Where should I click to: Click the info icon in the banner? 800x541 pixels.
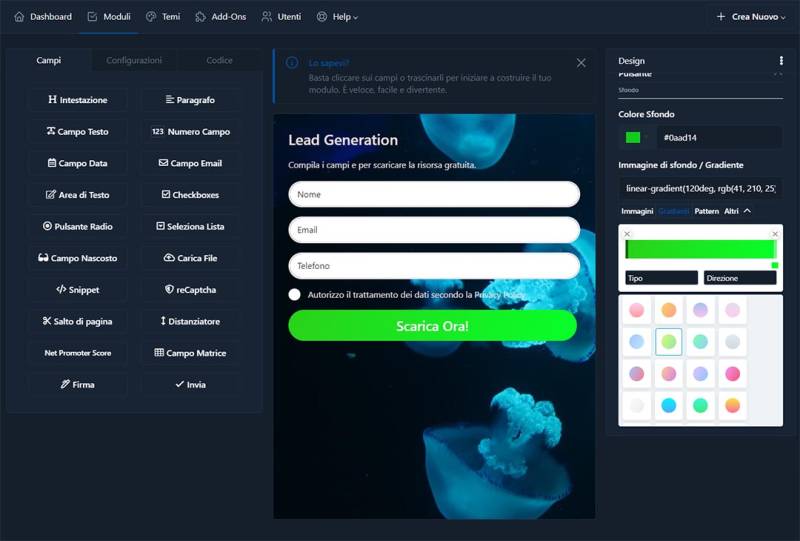coord(292,63)
